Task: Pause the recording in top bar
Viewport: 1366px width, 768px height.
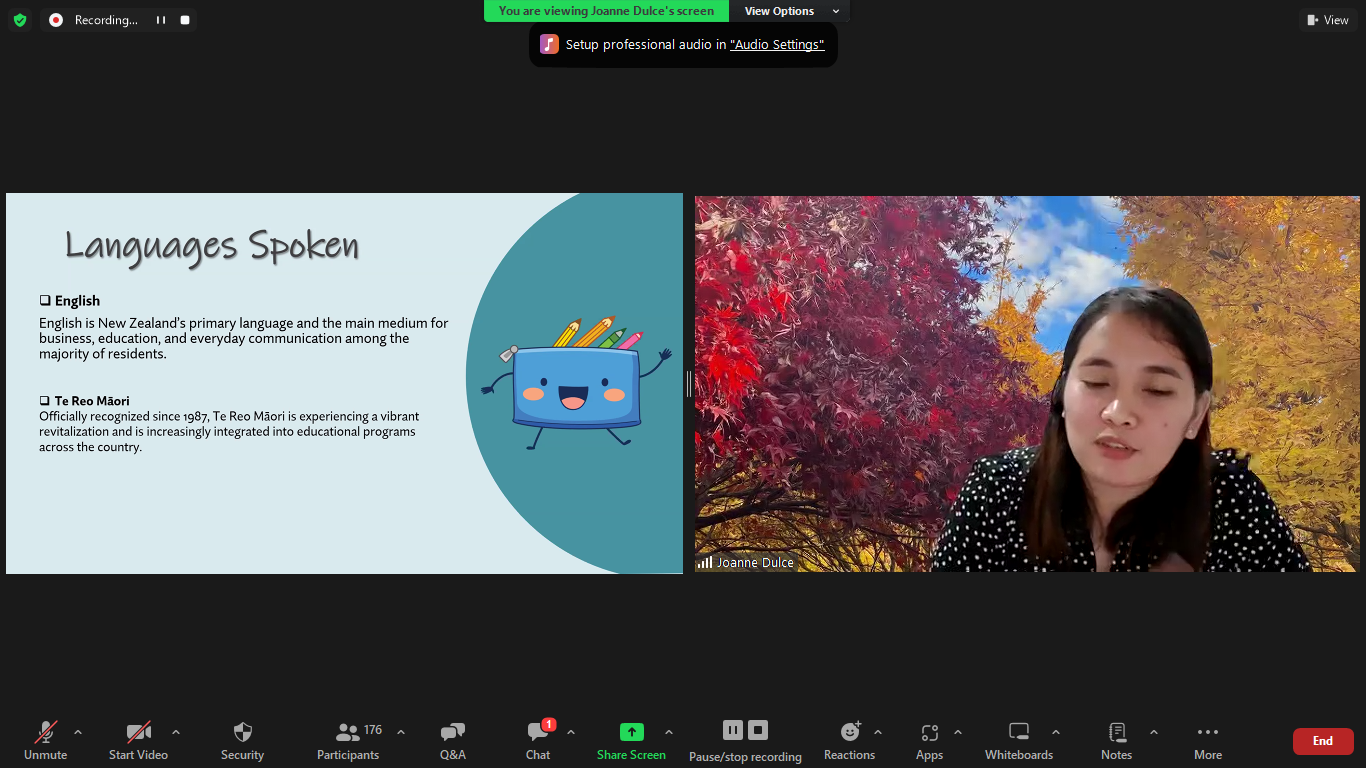Action: (161, 20)
